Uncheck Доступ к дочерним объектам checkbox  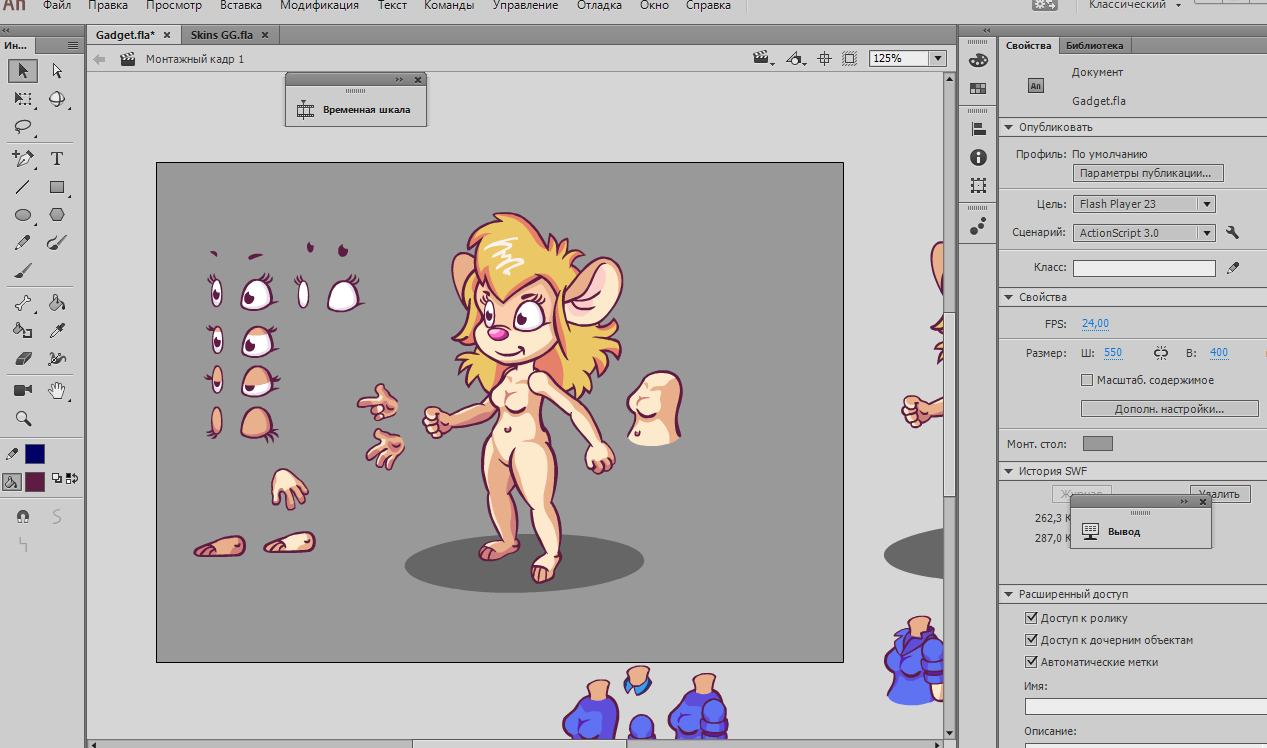click(1032, 640)
